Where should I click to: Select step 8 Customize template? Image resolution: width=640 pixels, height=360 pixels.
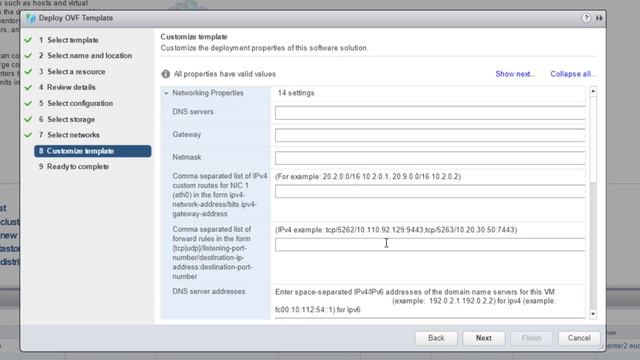(x=93, y=151)
